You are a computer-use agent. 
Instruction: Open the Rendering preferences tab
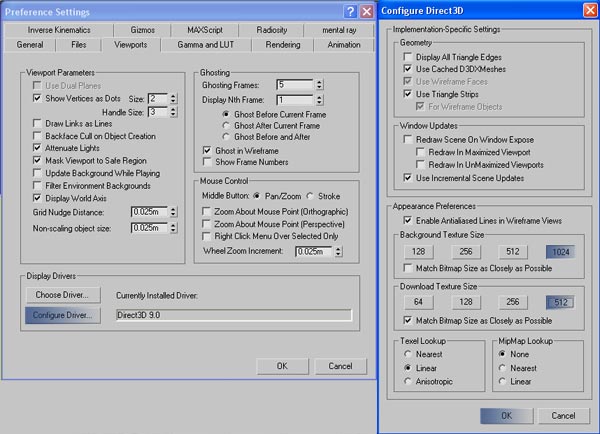click(282, 45)
